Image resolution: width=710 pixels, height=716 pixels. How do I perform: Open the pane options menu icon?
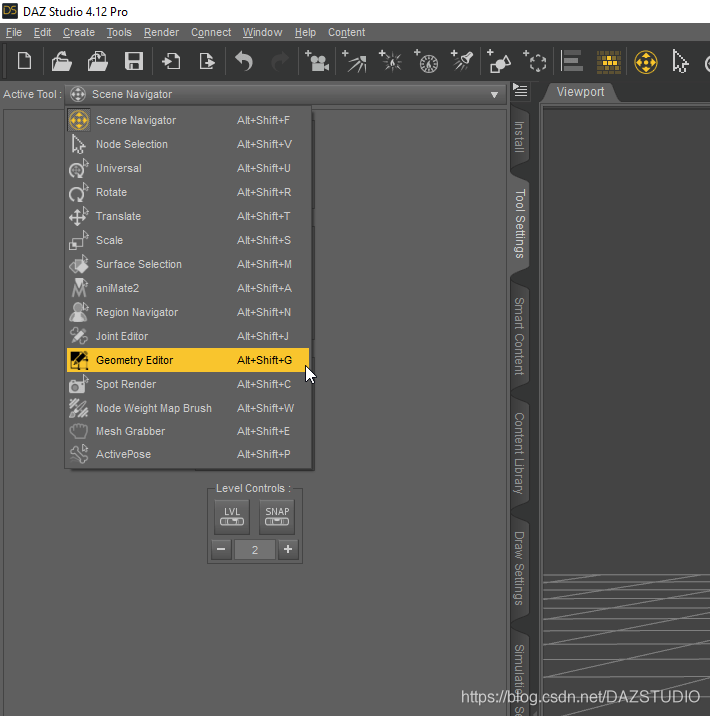[520, 90]
